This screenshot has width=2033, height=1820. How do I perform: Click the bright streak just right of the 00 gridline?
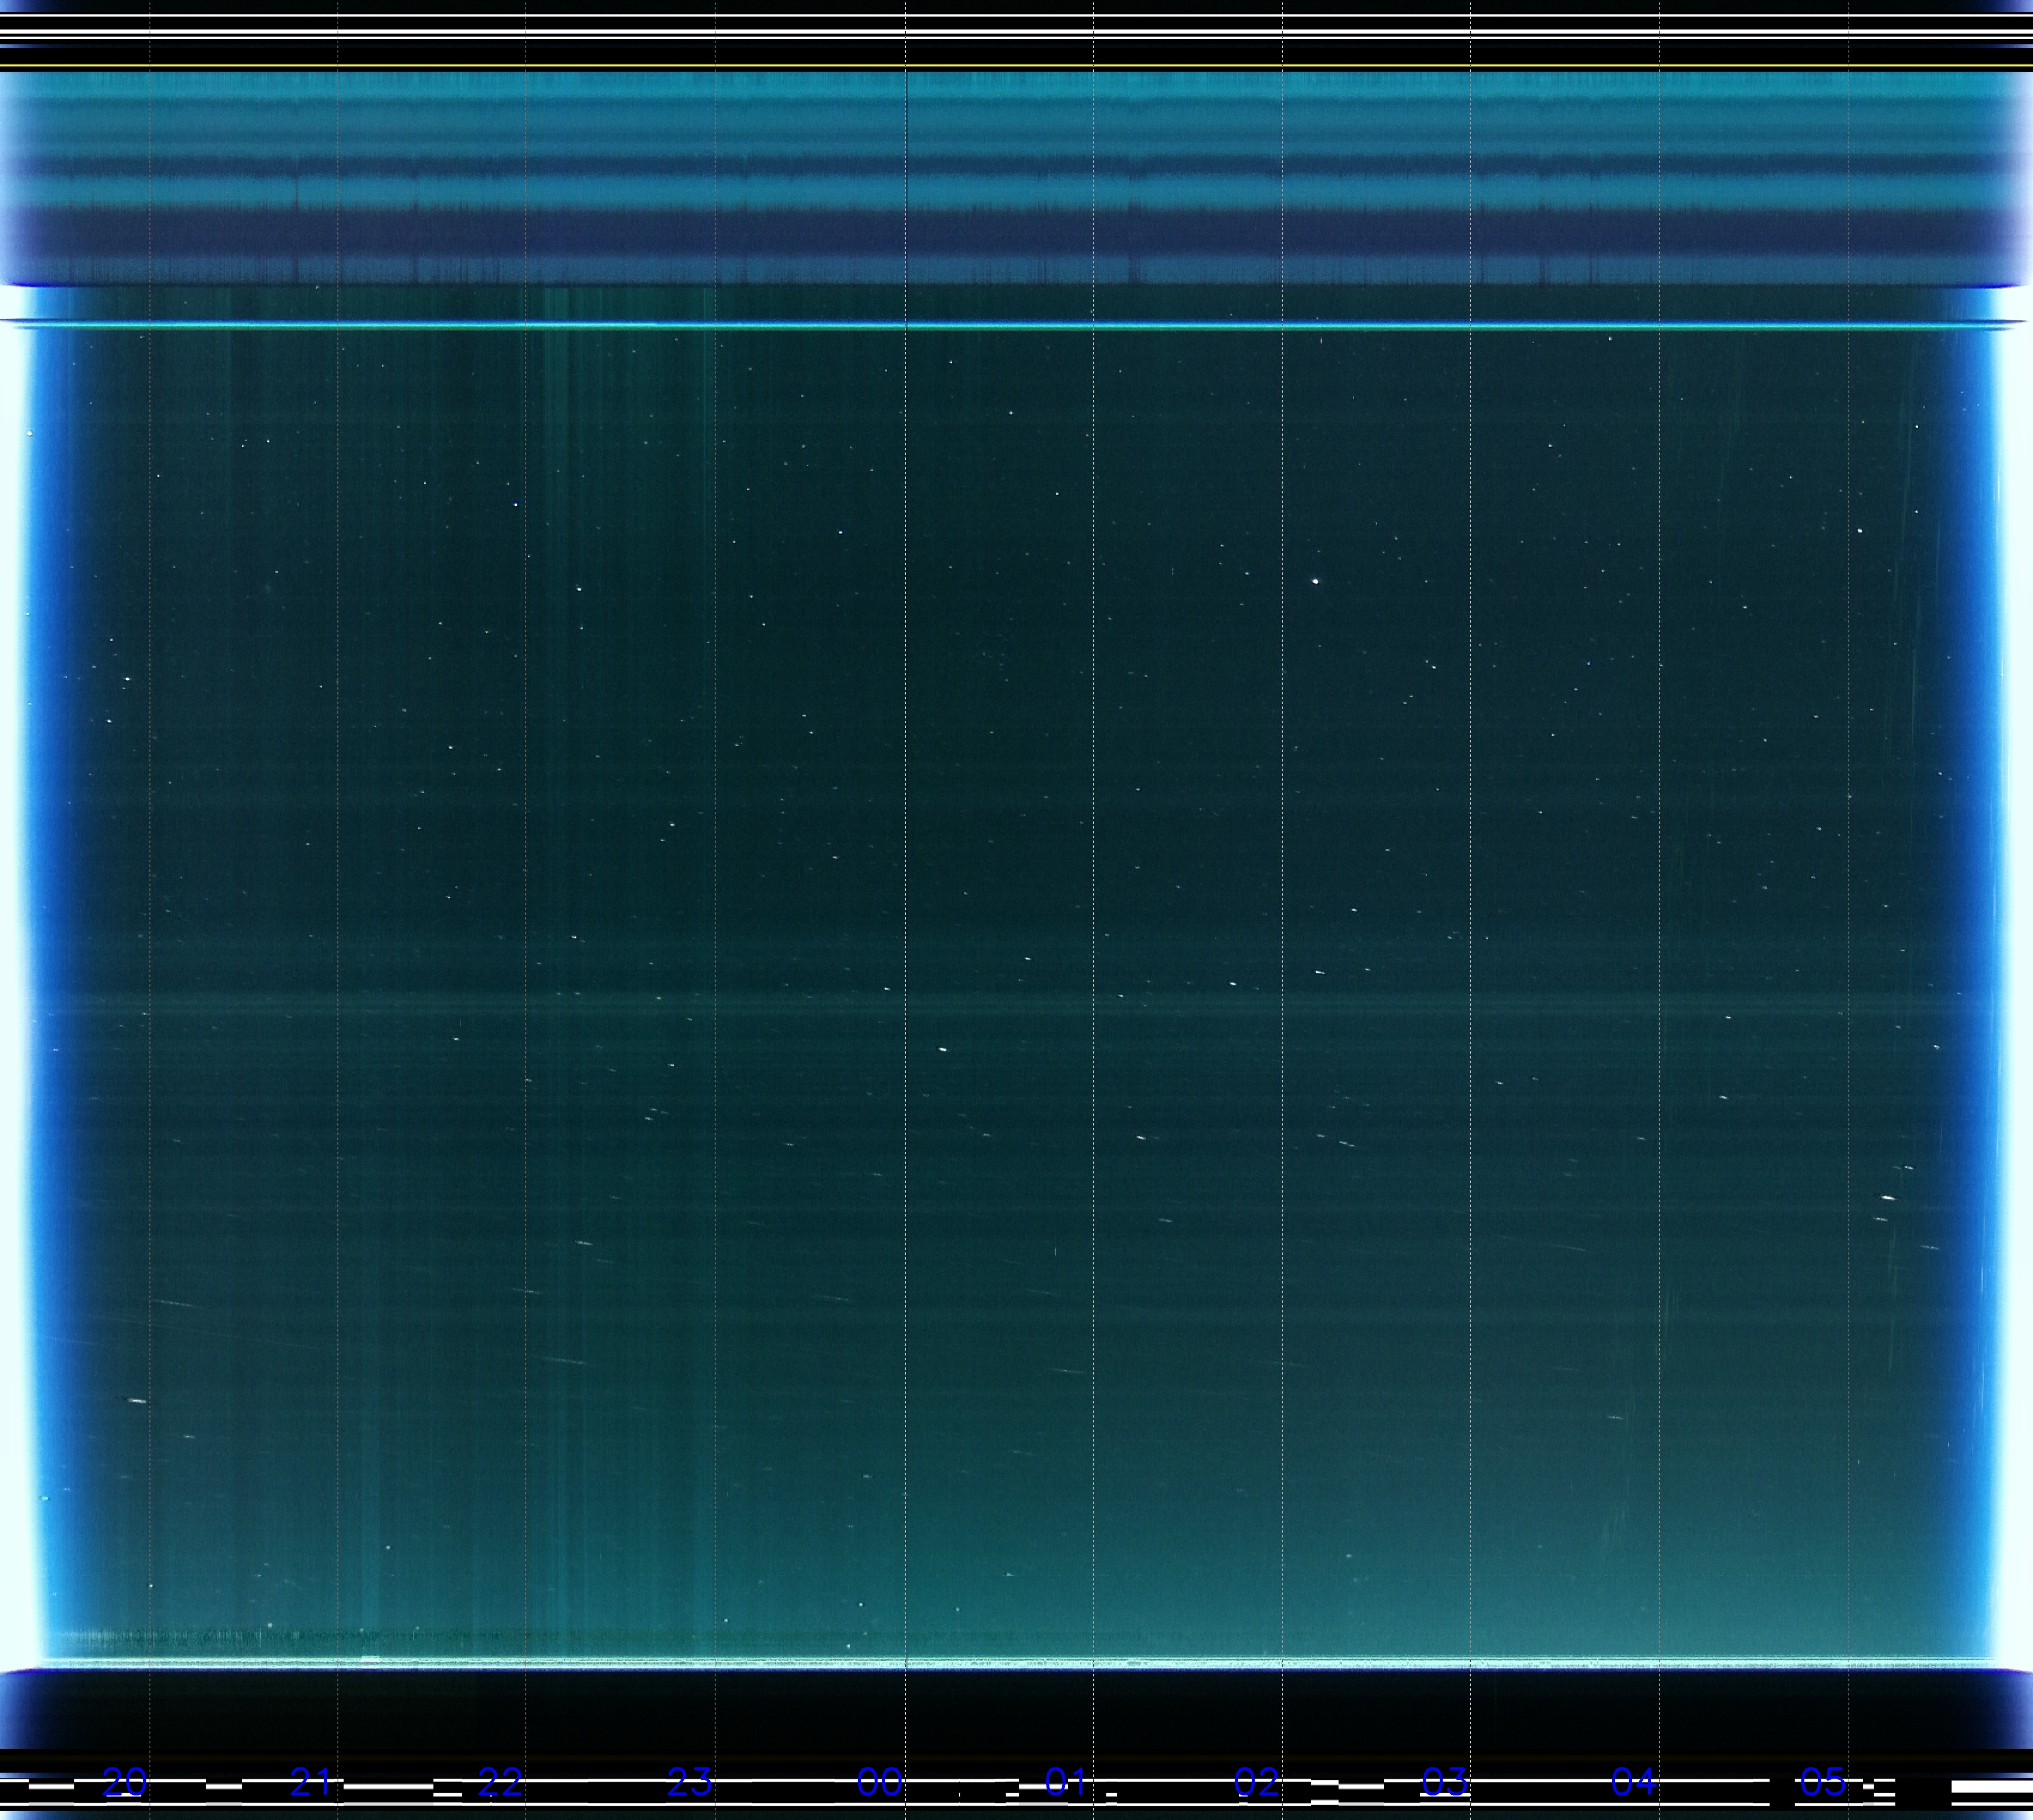pyautogui.click(x=942, y=1049)
